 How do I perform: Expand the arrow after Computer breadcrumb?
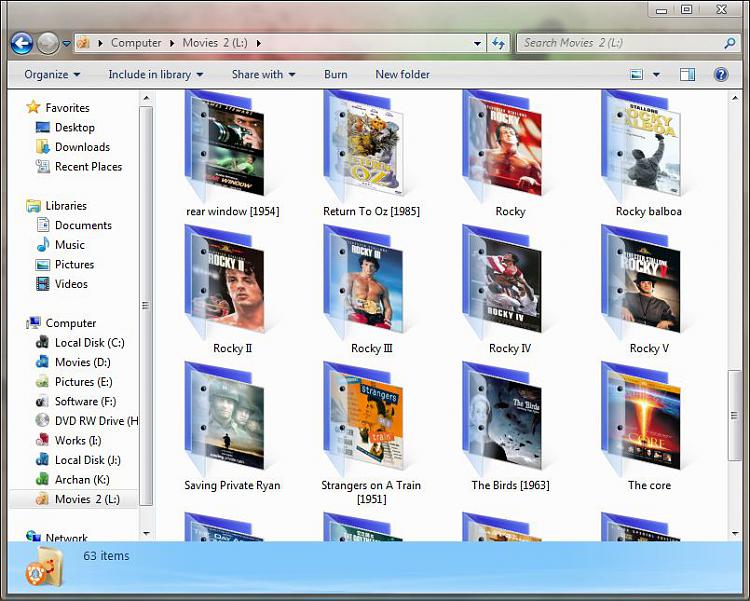(x=172, y=43)
